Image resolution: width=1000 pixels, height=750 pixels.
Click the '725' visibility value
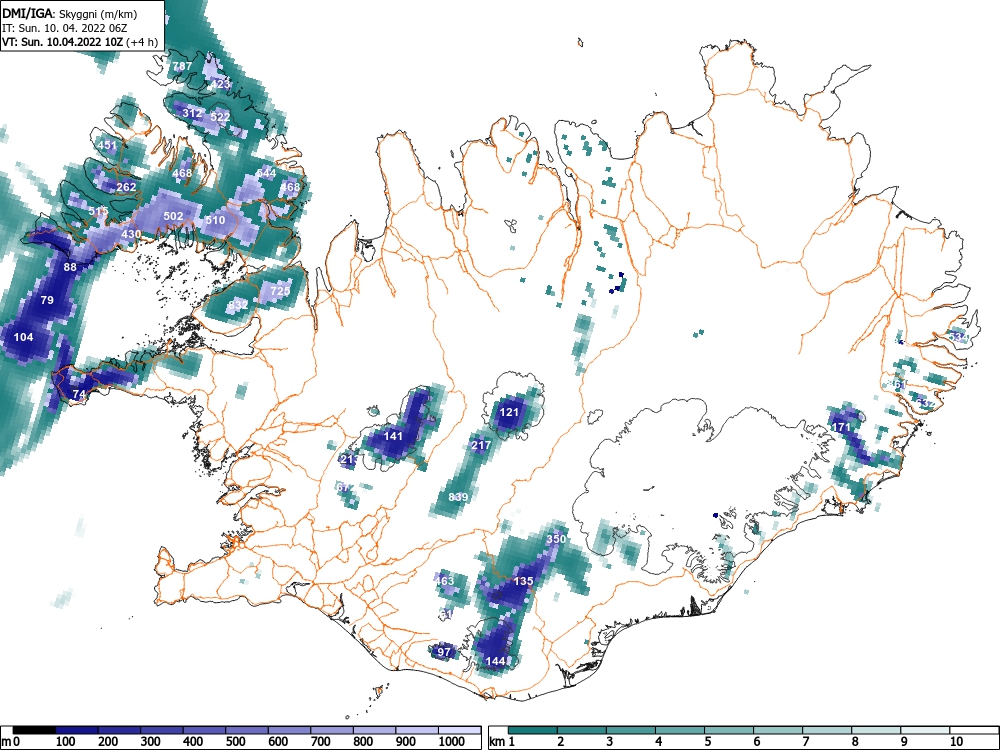[280, 291]
